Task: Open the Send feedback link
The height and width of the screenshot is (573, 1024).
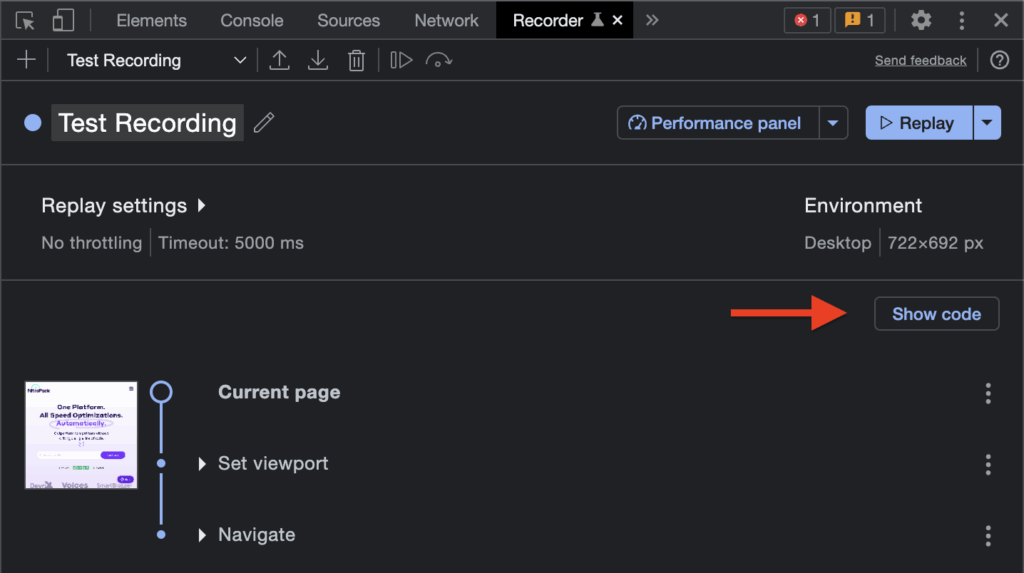Action: pos(920,60)
